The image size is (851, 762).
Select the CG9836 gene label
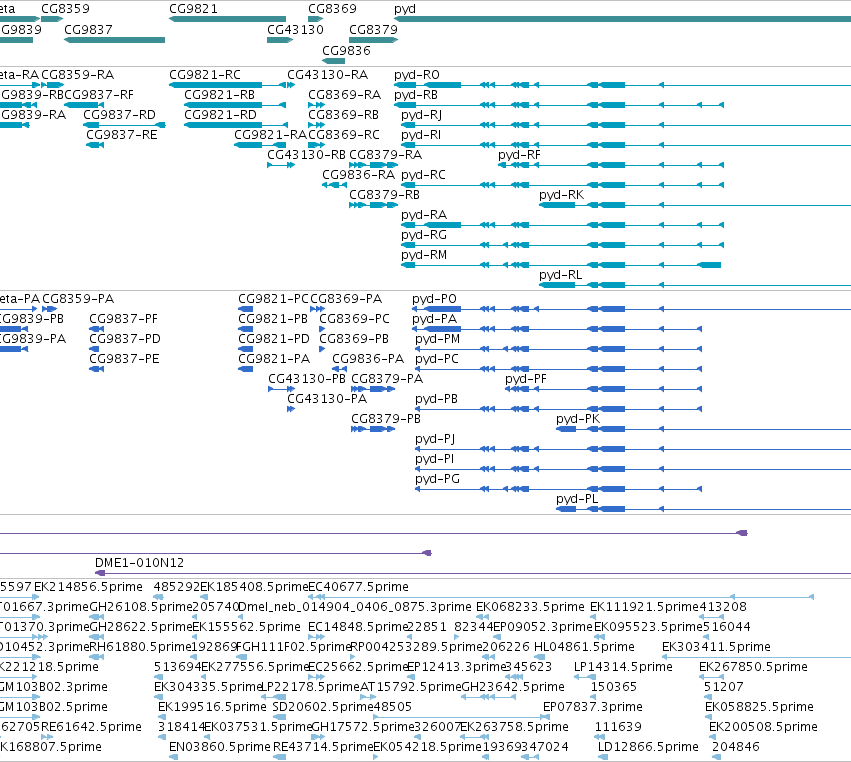346,50
